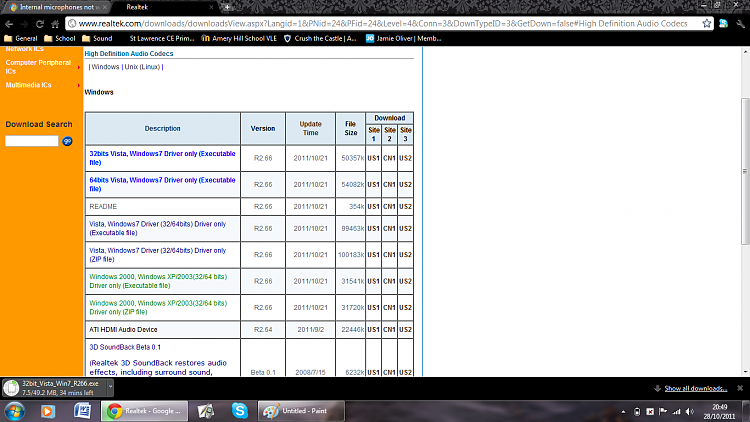Download 3D SoundBack from CN1 site

389,372
